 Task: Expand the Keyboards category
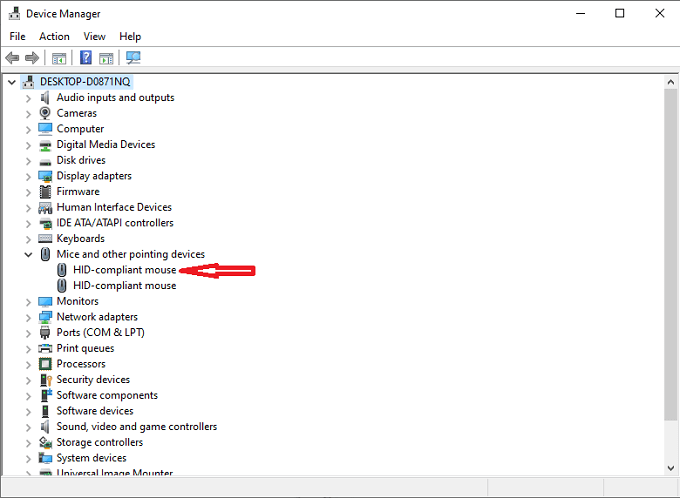[28, 239]
